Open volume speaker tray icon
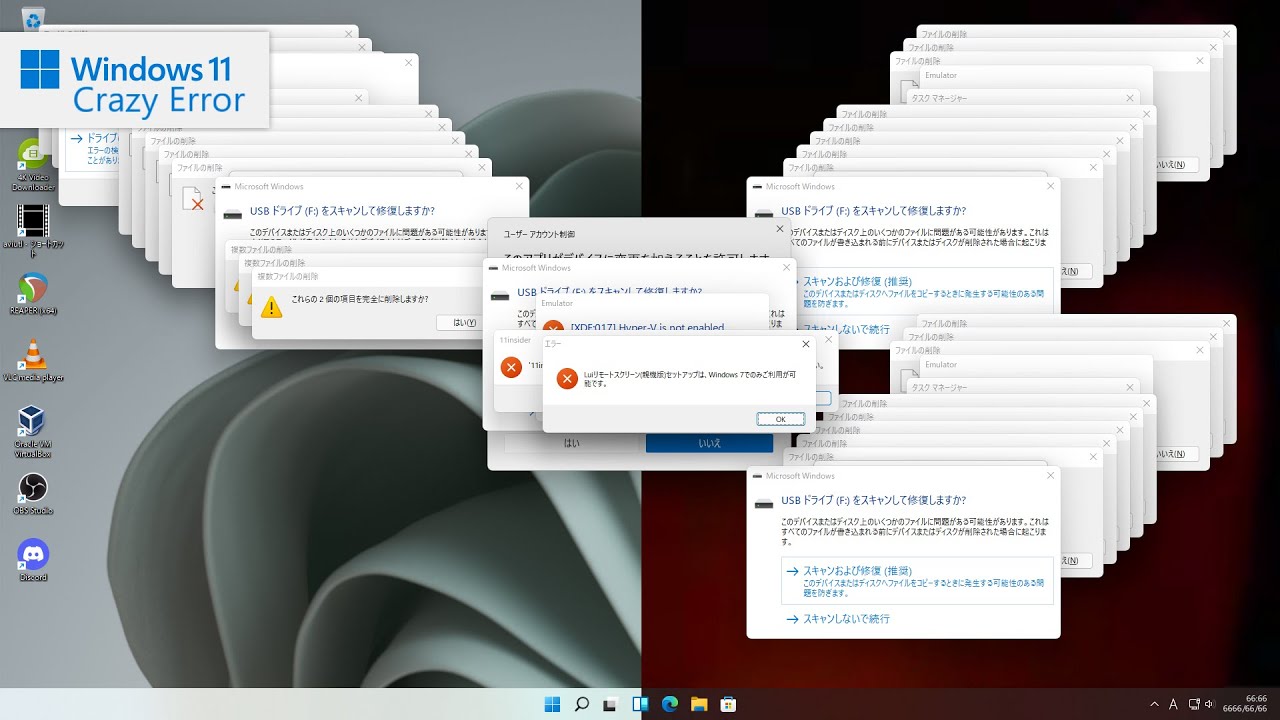Viewport: 1280px width, 720px height. click(1209, 704)
